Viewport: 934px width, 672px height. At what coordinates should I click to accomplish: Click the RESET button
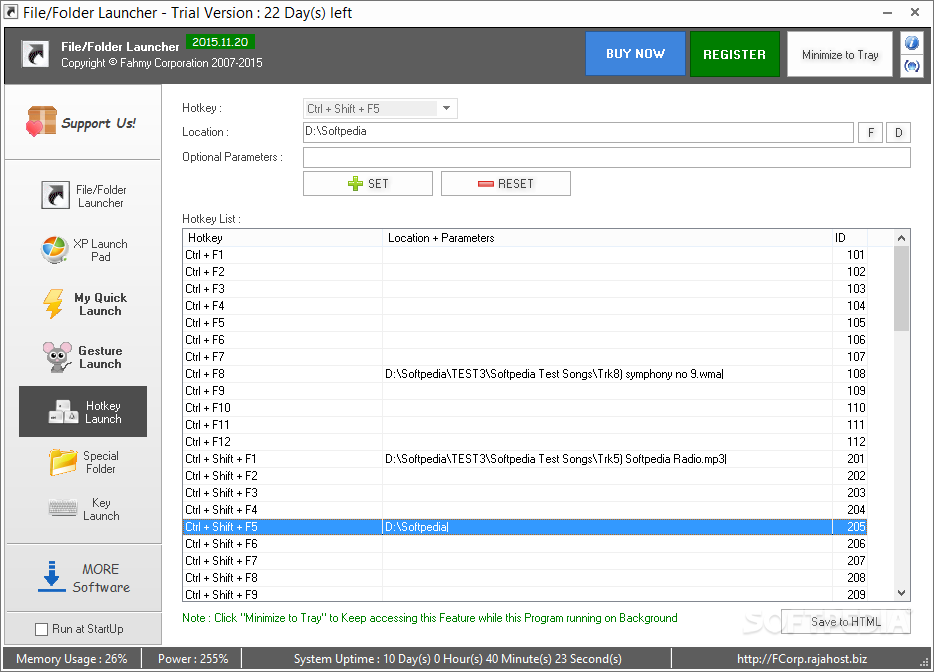[506, 183]
